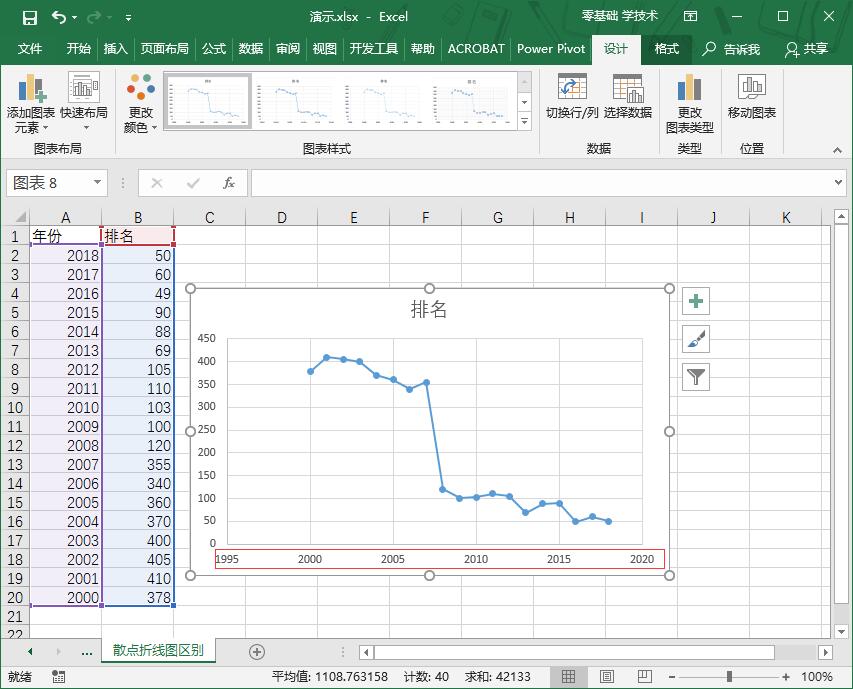Expand the chart styles gallery
This screenshot has width=853, height=689.
coord(524,121)
